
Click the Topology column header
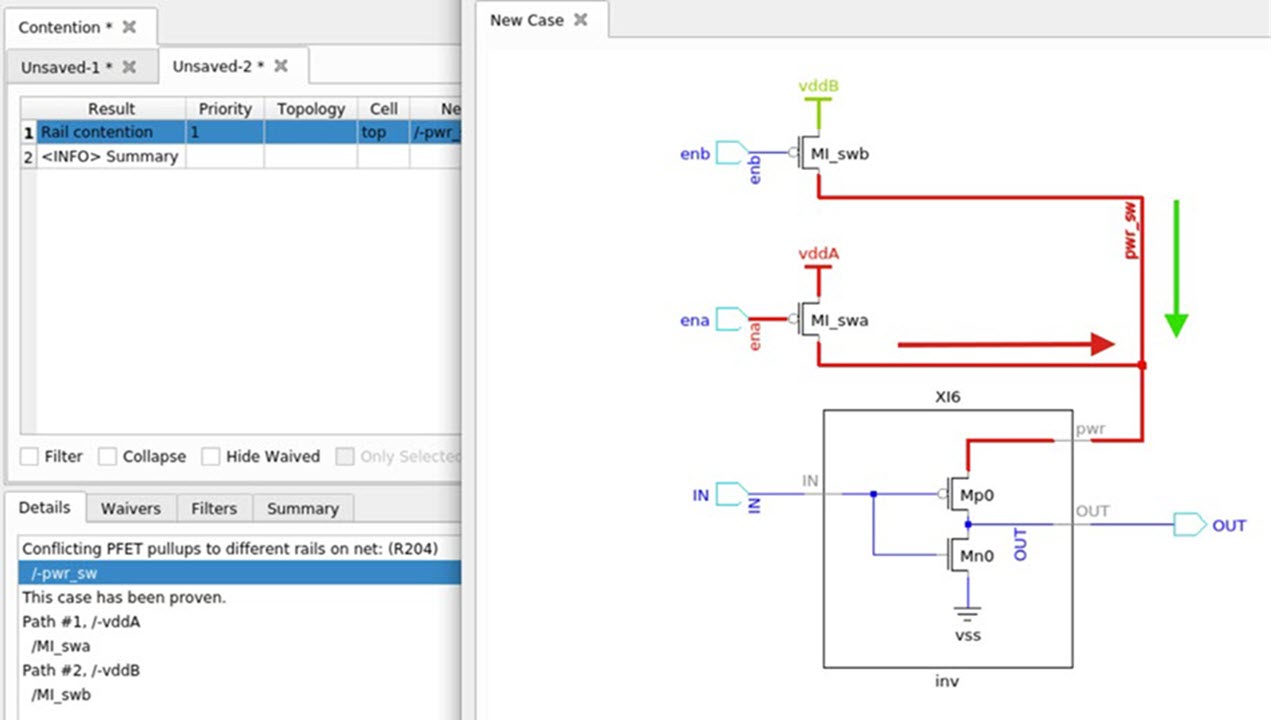[311, 108]
